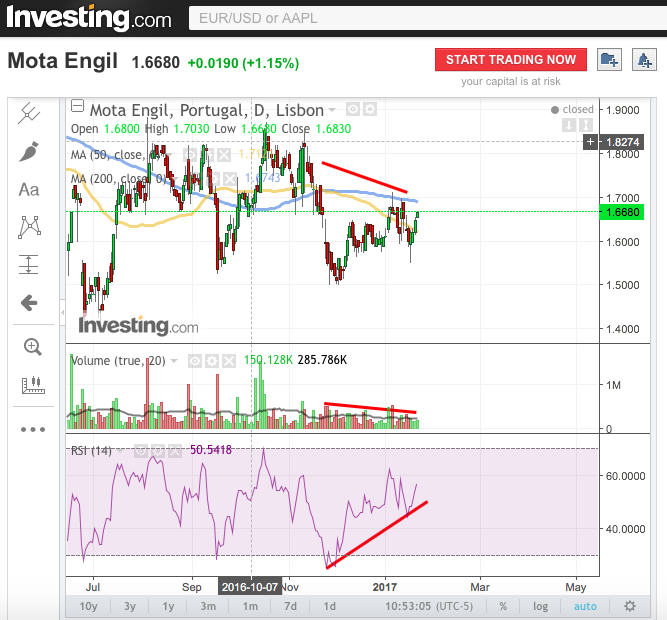Click the RSI (14) legend label
The image size is (667, 620).
tap(91, 450)
